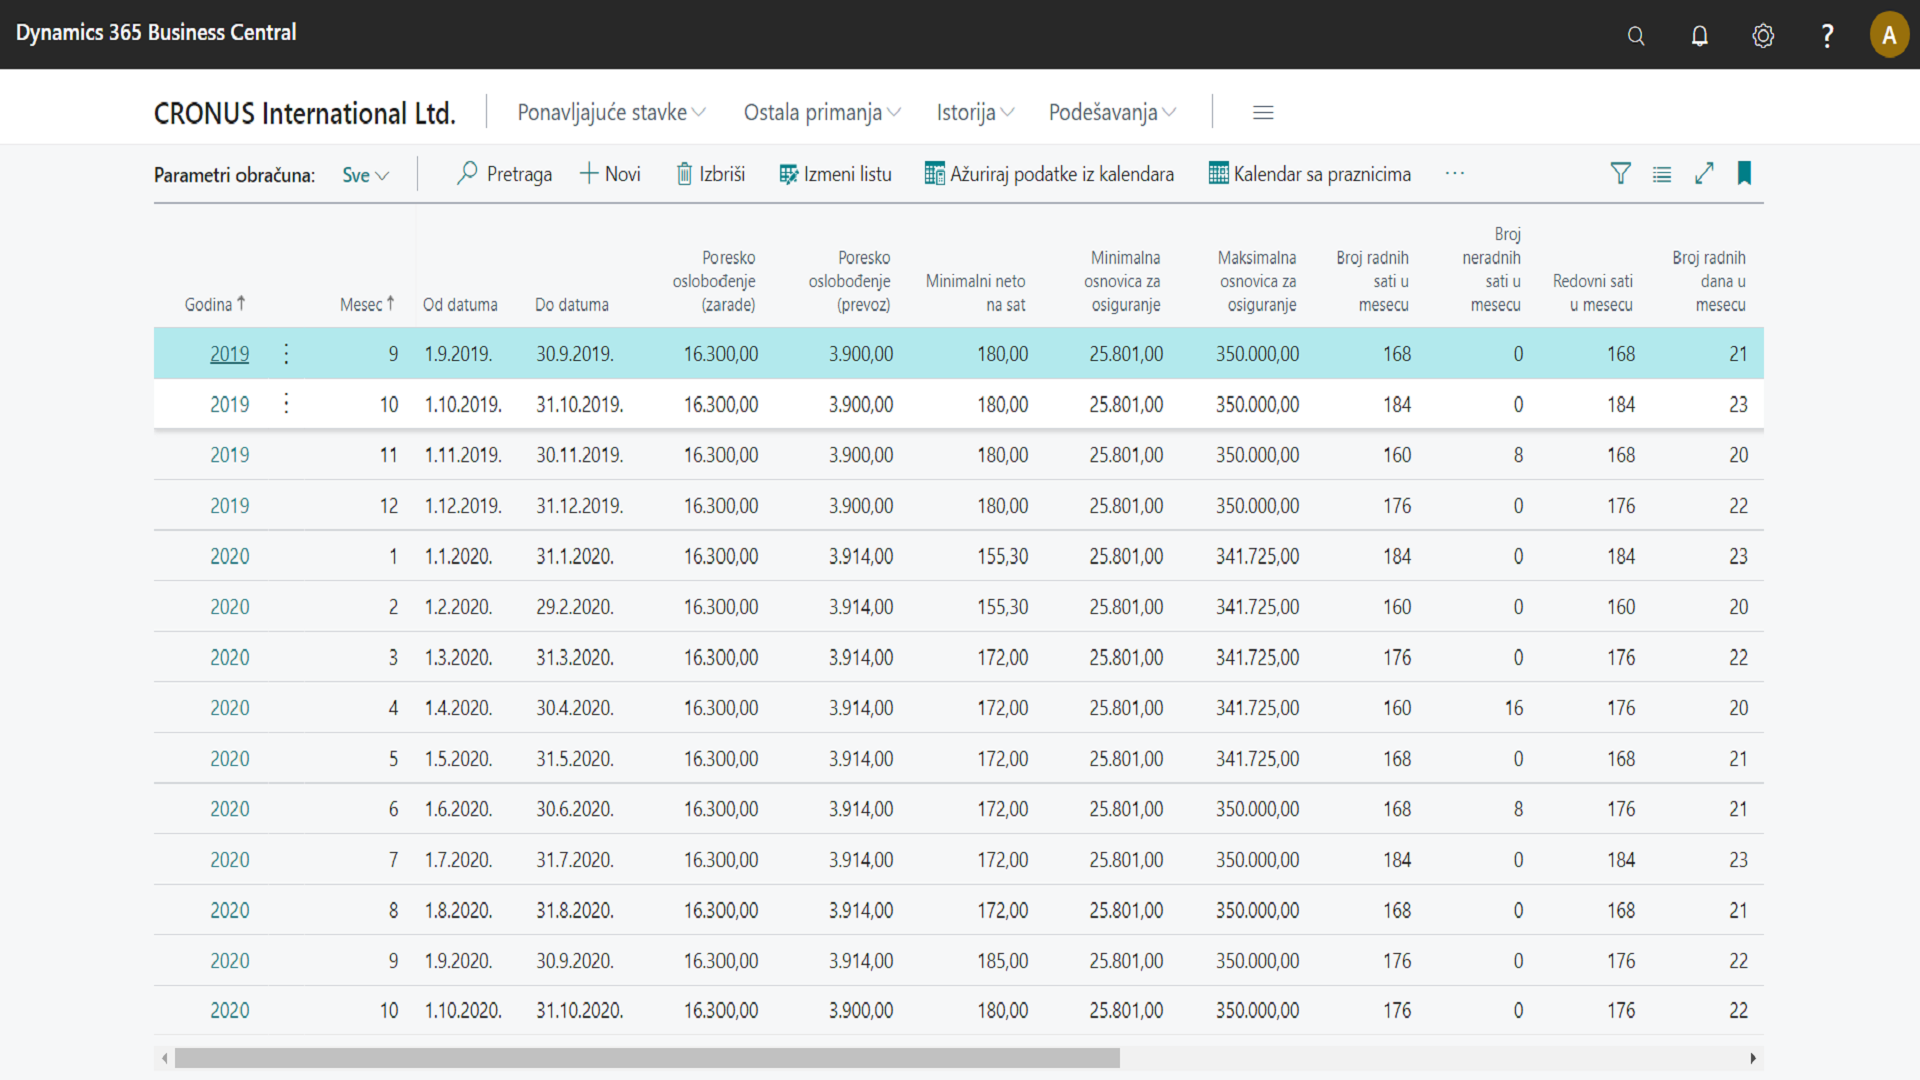Click the search magnifier icon in header

[x=1636, y=36]
